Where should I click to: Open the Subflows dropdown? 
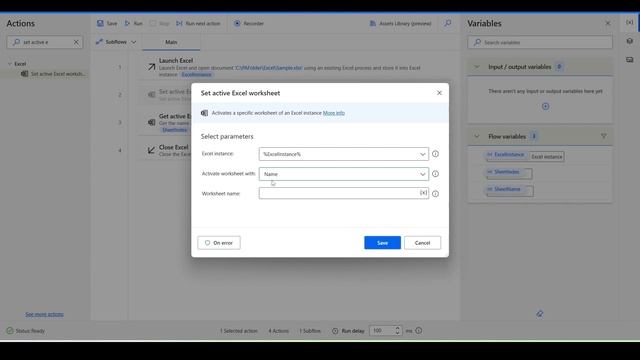click(116, 42)
